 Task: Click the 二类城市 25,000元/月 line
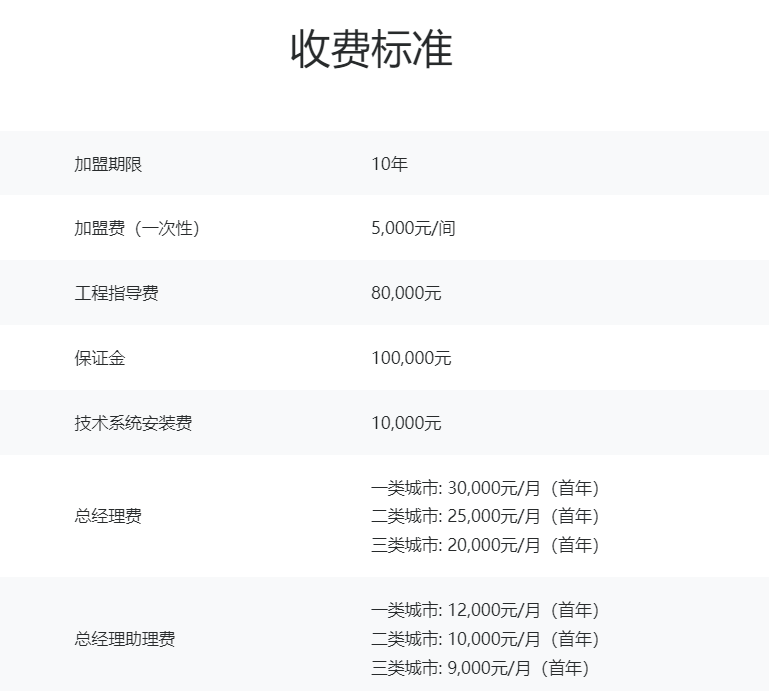click(485, 517)
